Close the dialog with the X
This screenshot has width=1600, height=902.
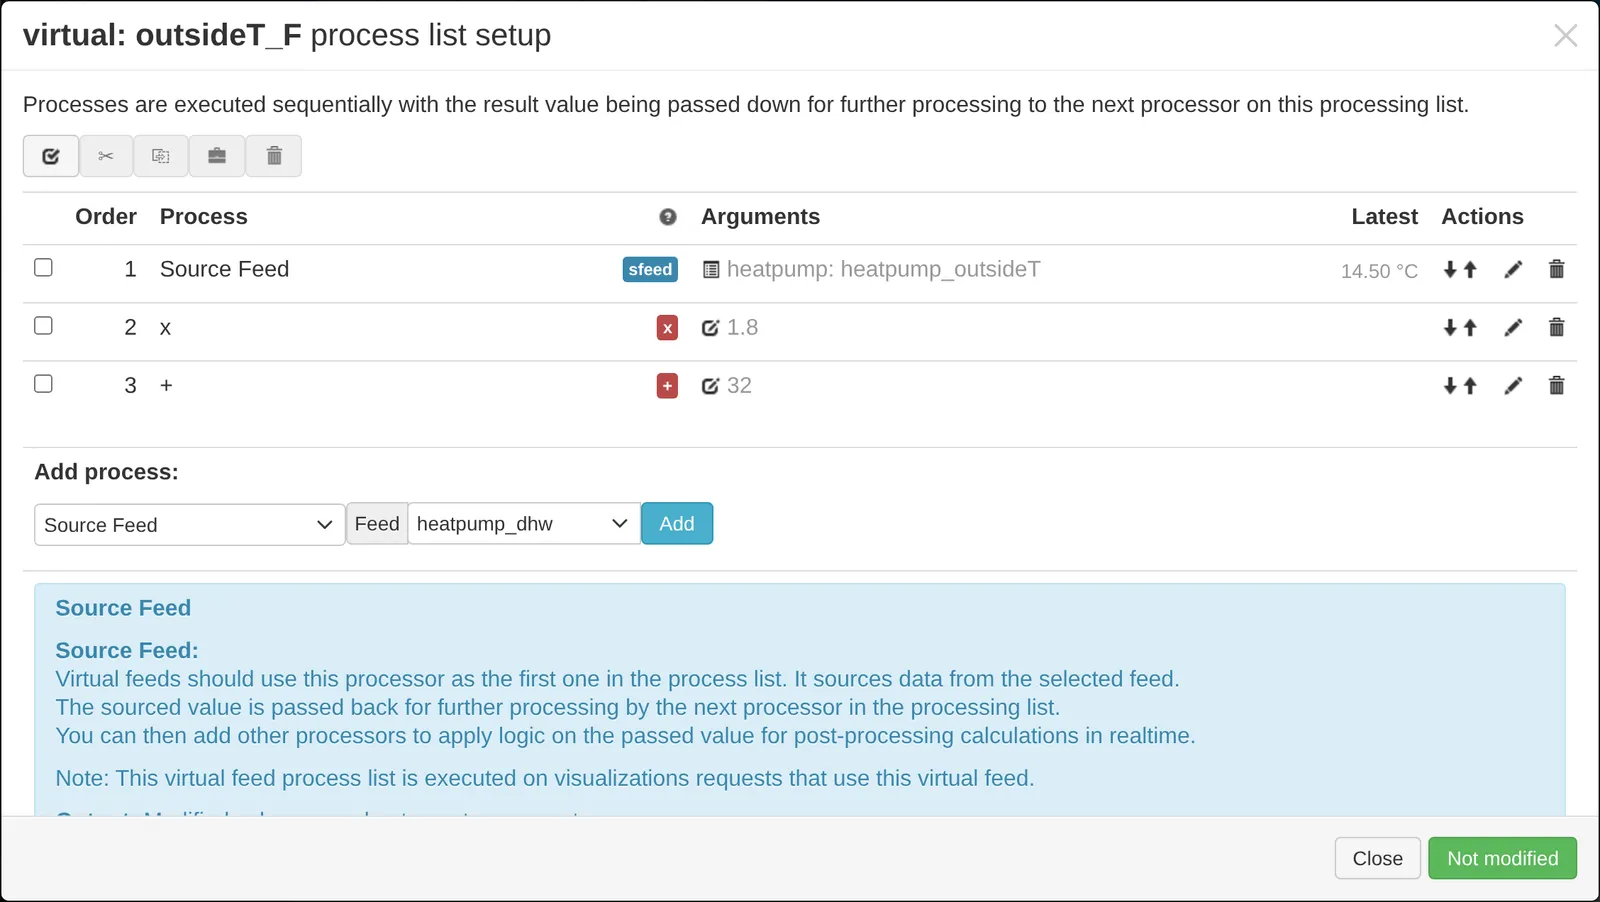[x=1565, y=36]
